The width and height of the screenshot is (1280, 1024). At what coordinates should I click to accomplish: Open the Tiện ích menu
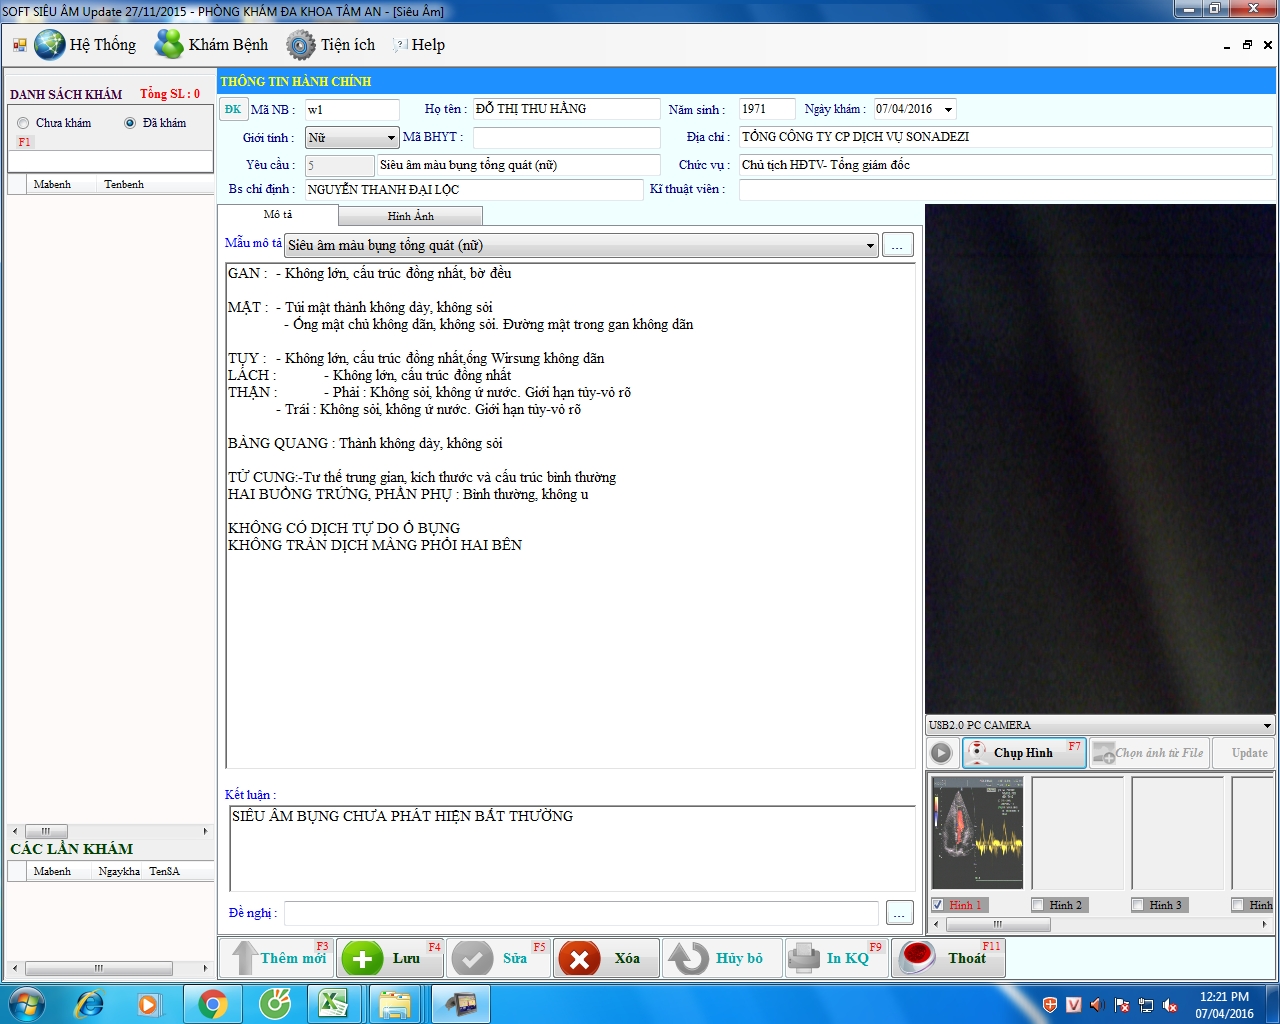tap(331, 45)
